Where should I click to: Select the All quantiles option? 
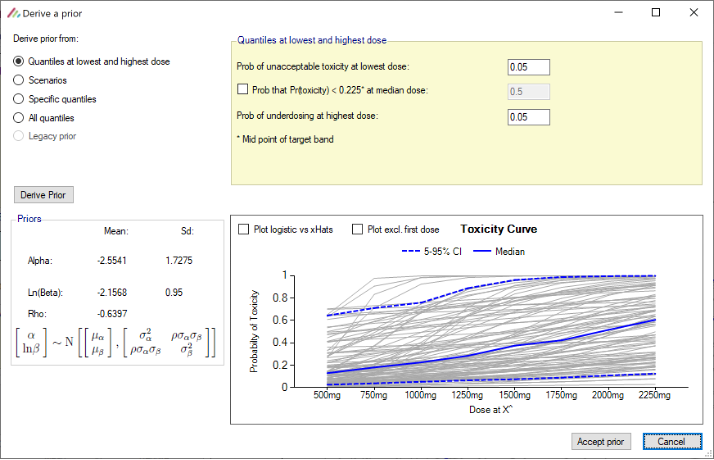[18, 117]
